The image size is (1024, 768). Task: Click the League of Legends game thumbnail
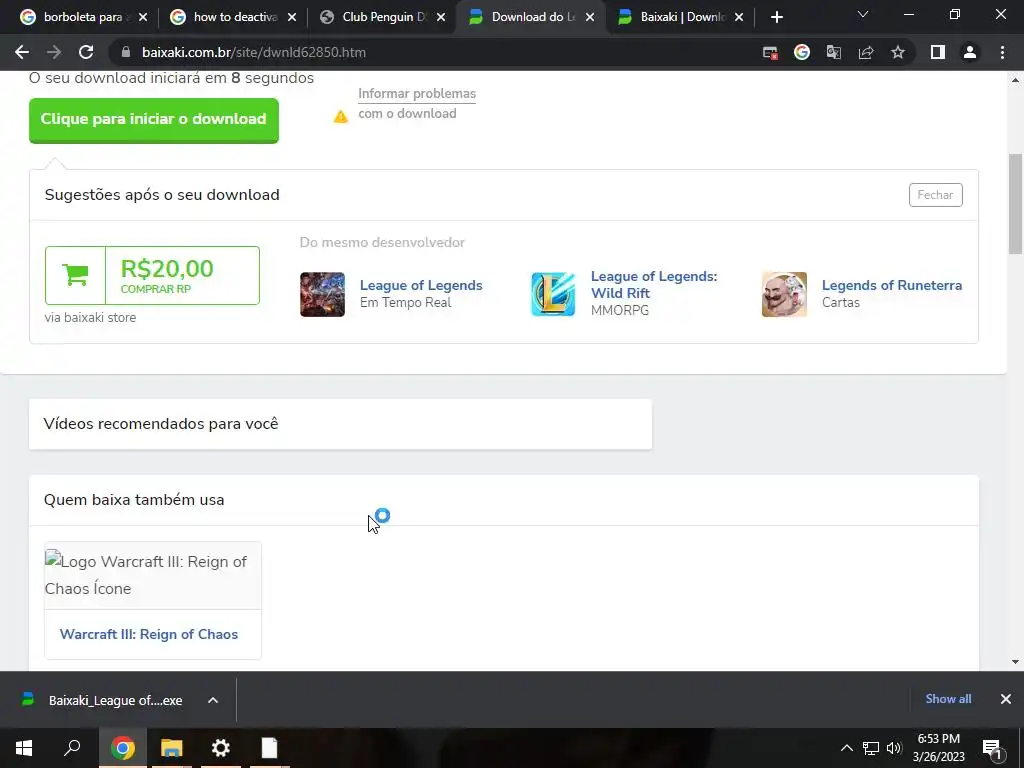pos(323,295)
